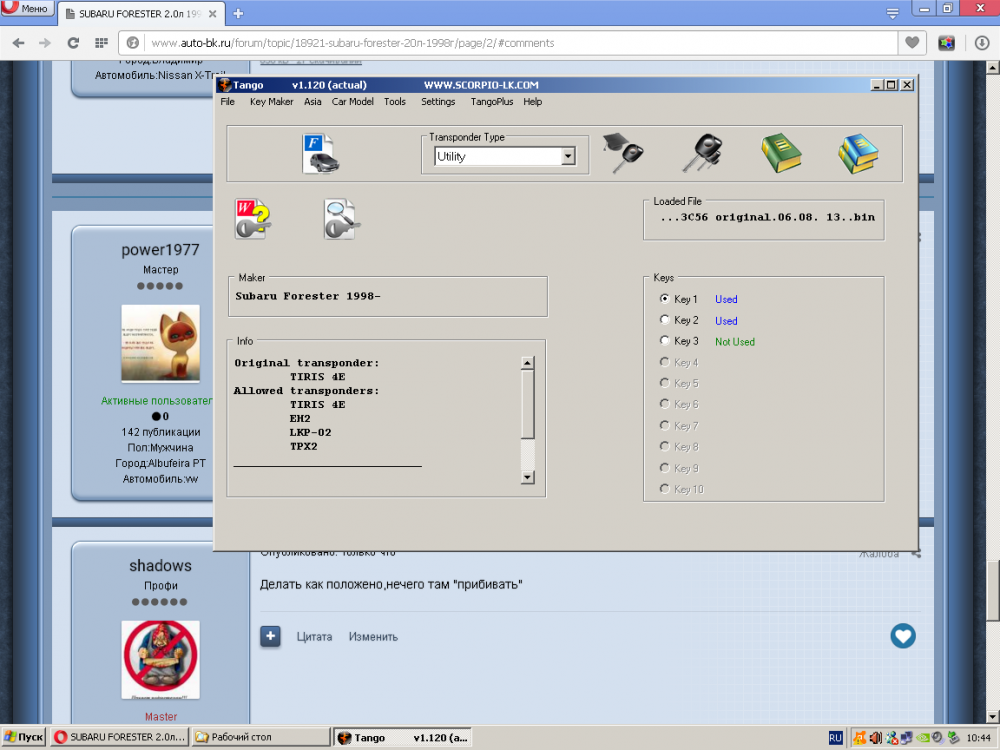Switch to Рабочий стол taskbar item

click(260, 737)
